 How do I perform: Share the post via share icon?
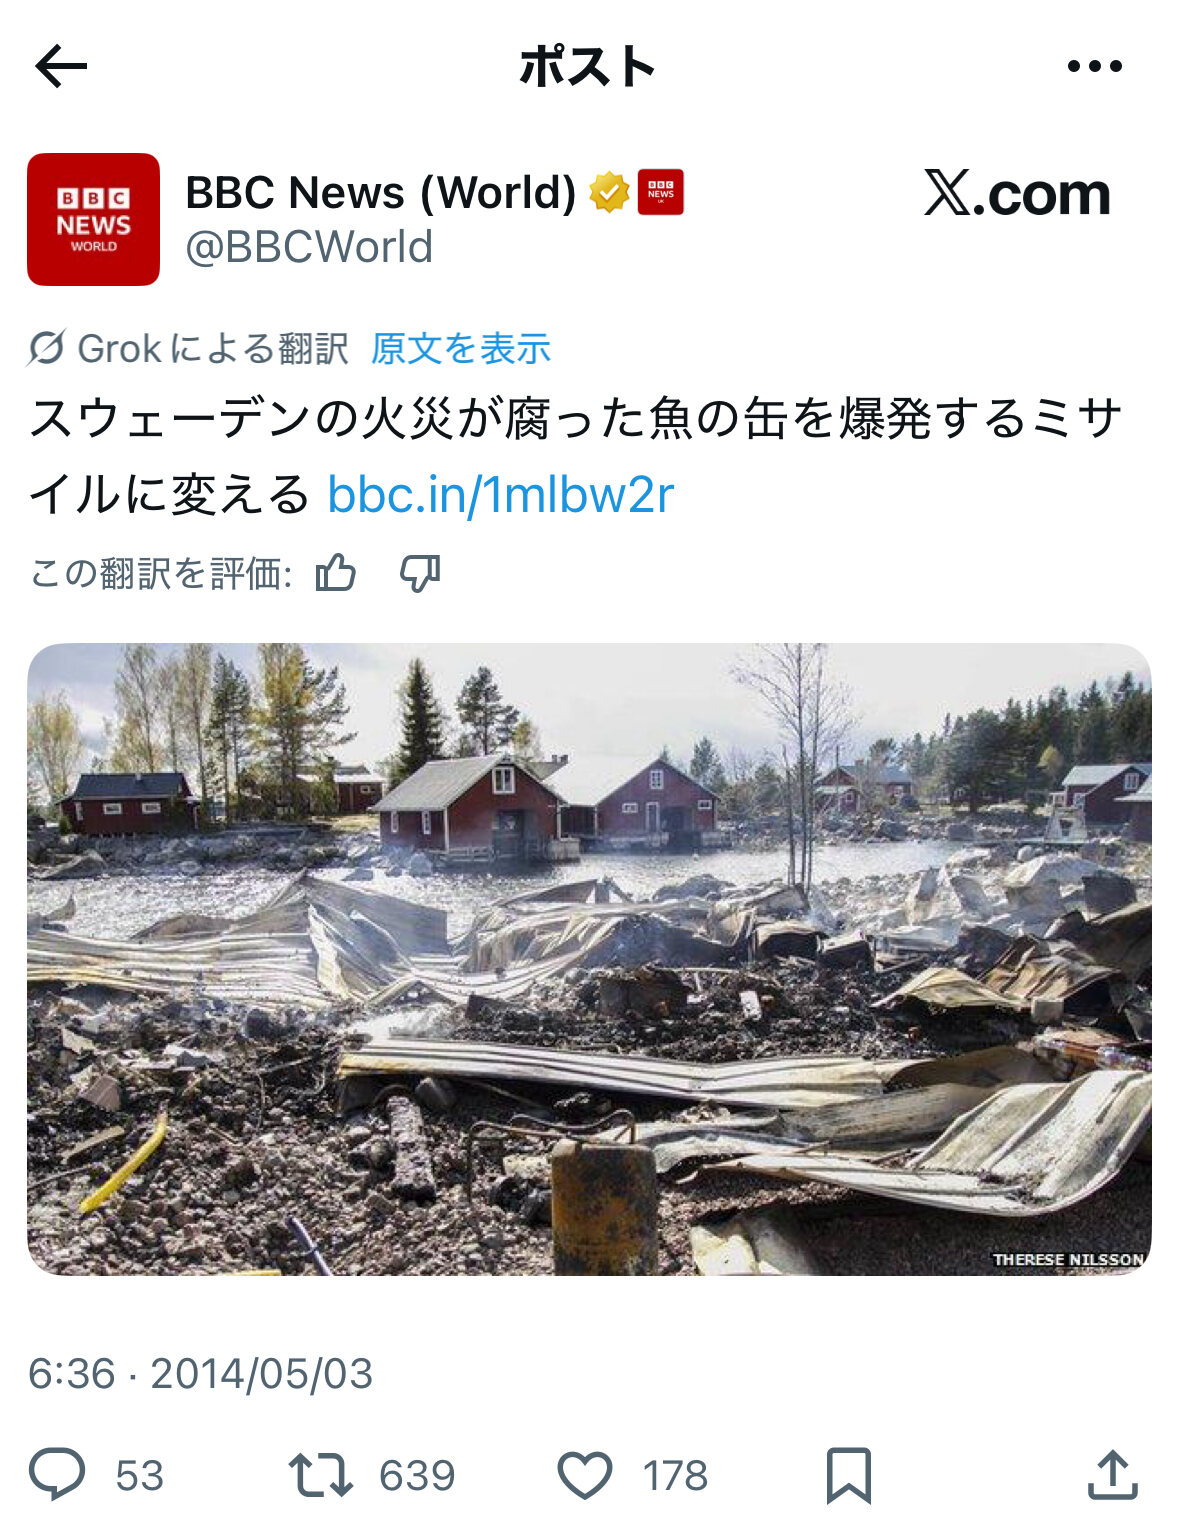click(1112, 1474)
